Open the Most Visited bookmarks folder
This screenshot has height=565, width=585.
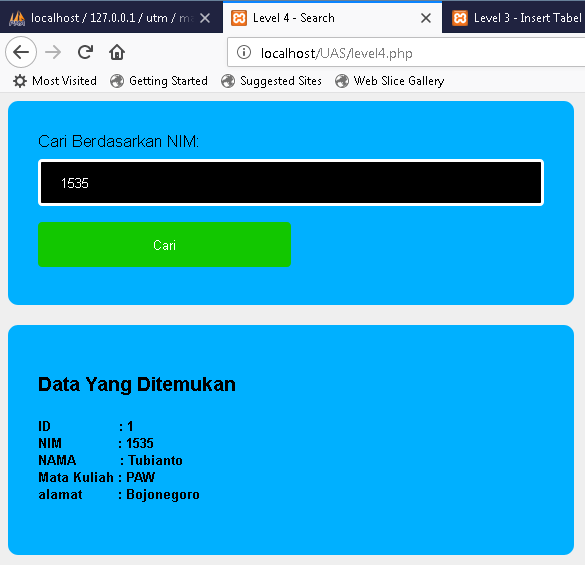click(x=55, y=81)
